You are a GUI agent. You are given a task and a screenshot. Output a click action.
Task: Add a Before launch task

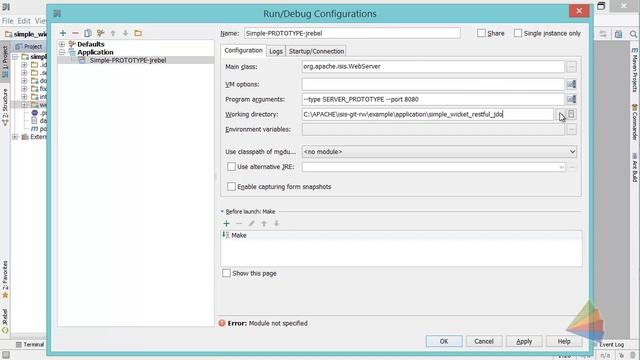click(x=227, y=223)
